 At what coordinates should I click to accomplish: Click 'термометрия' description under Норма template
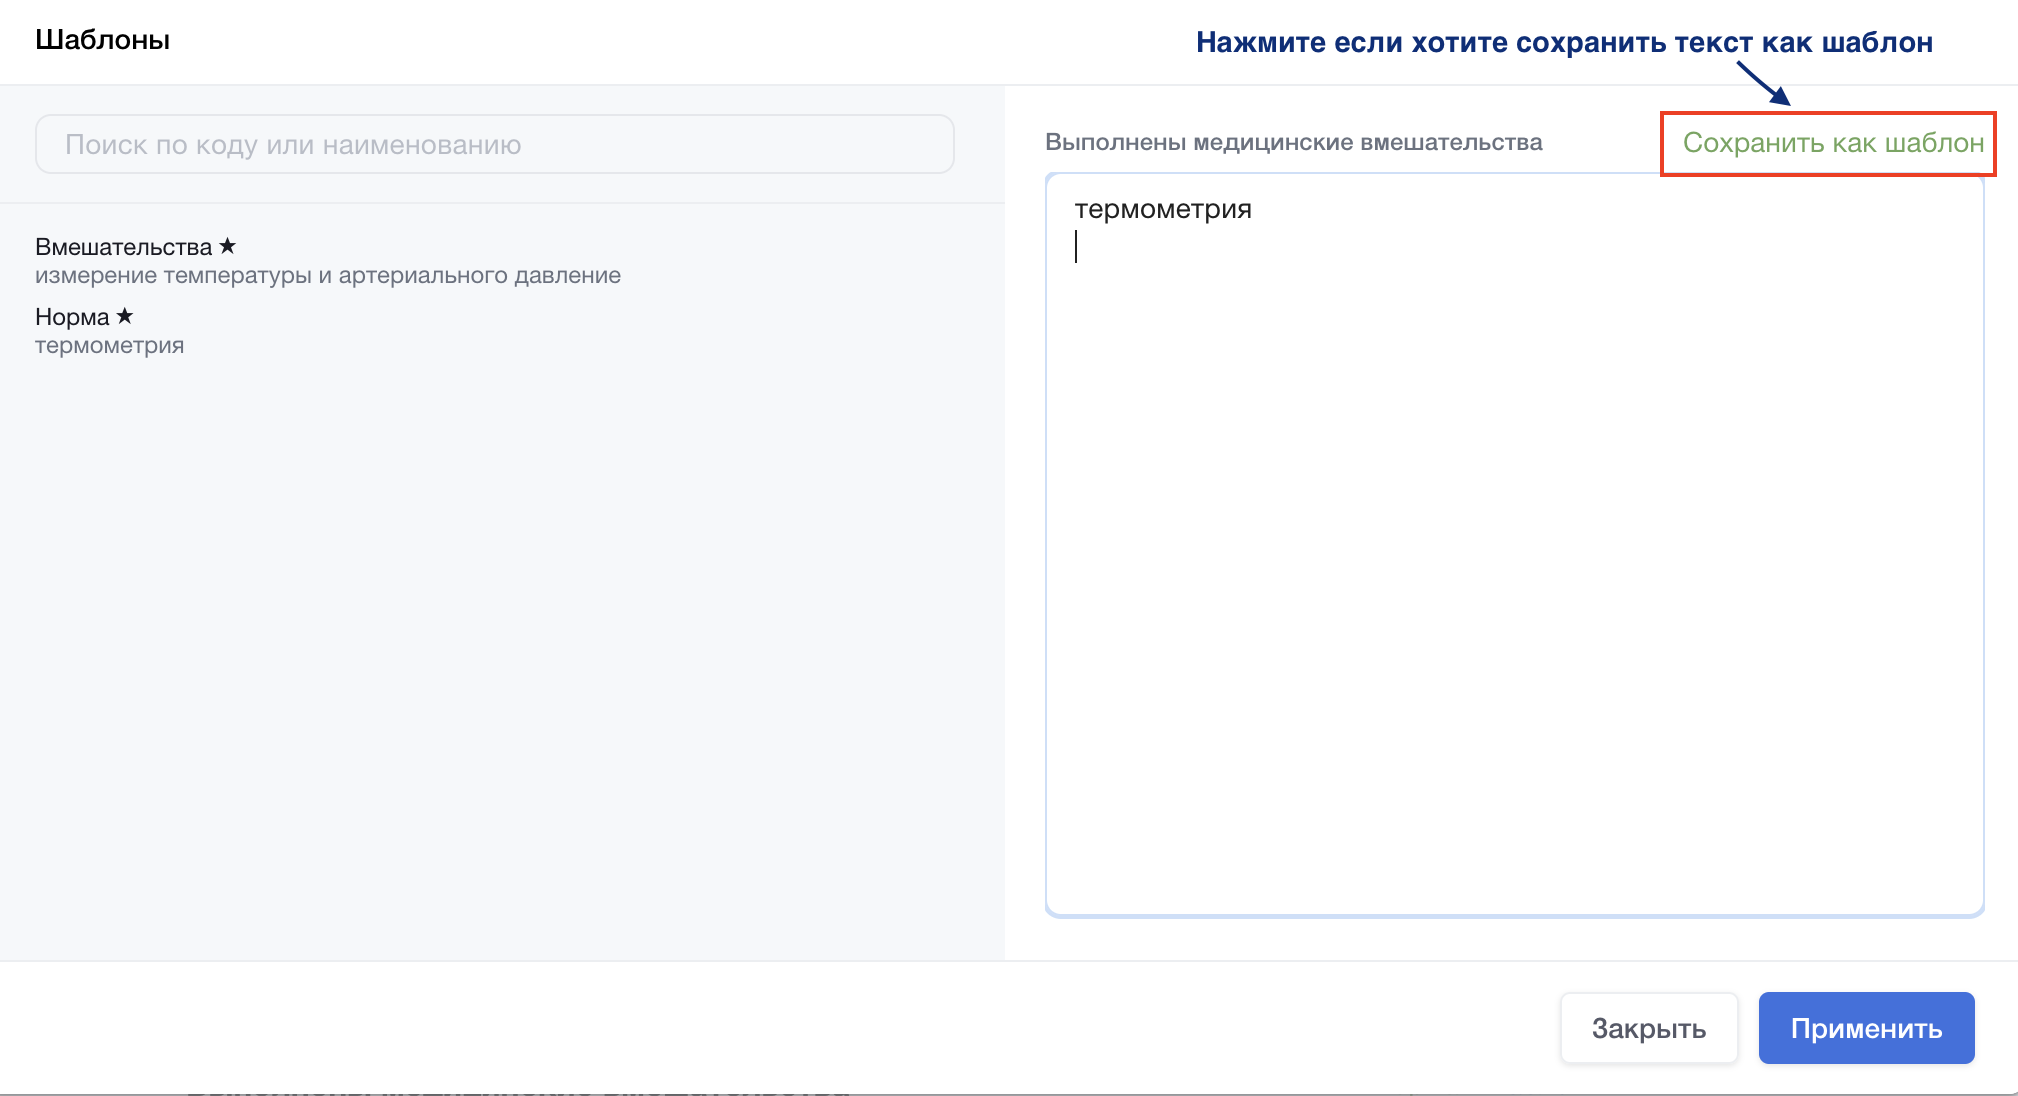(x=109, y=345)
